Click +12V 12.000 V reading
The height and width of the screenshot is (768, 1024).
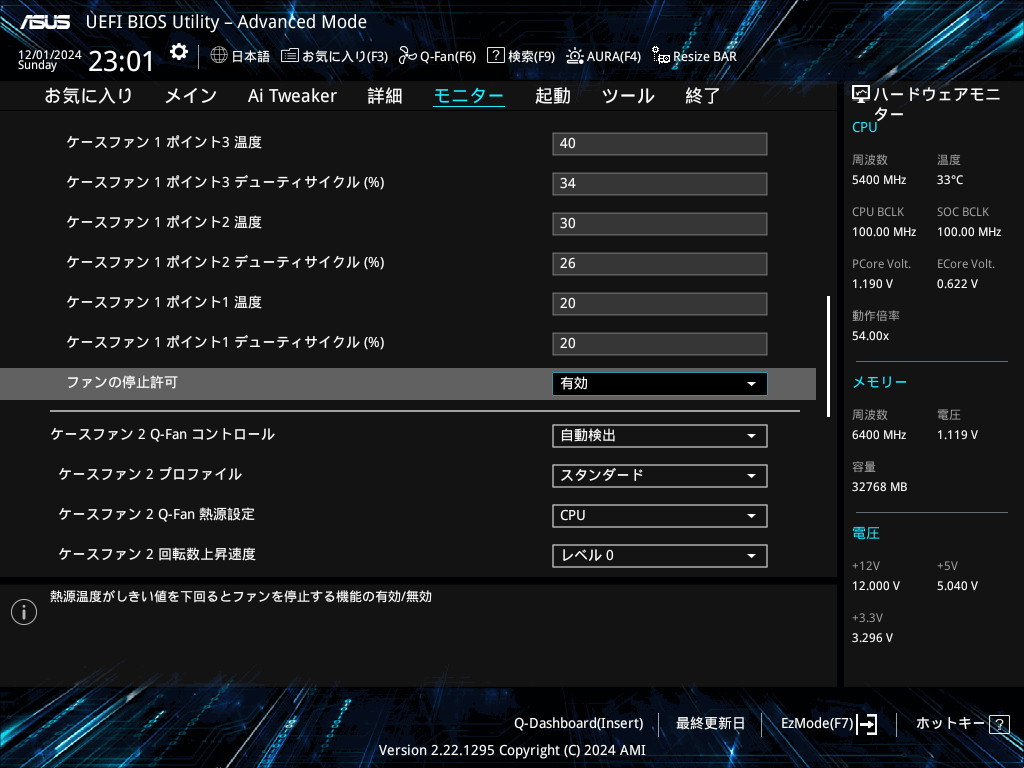point(876,586)
